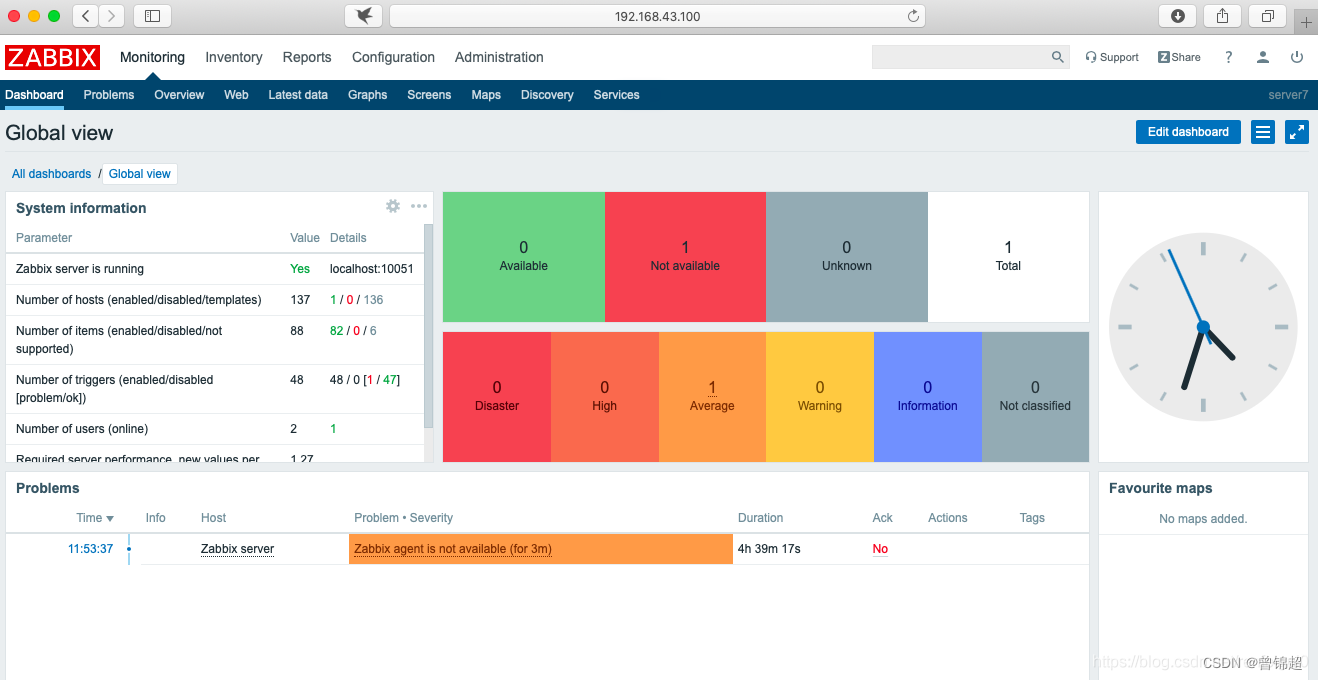Open System information widget gear settings
Viewport: 1318px width, 680px height.
[393, 206]
